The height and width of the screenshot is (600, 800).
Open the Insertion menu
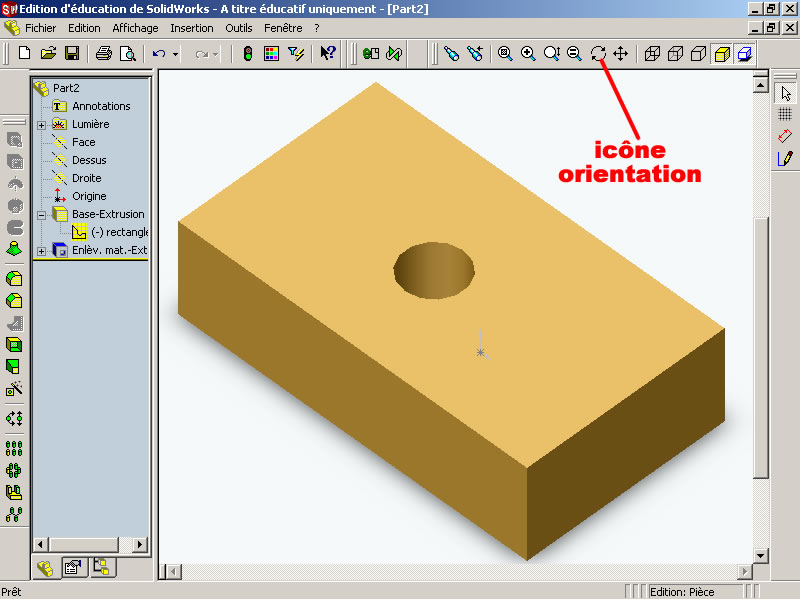pyautogui.click(x=192, y=28)
